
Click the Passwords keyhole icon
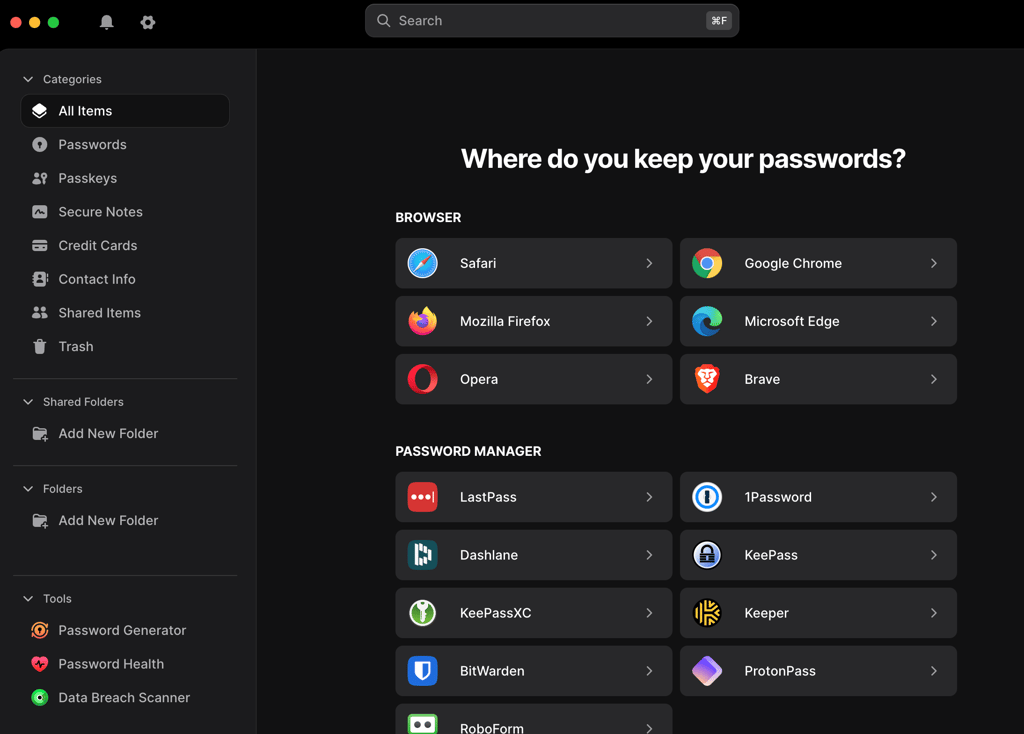tap(40, 144)
